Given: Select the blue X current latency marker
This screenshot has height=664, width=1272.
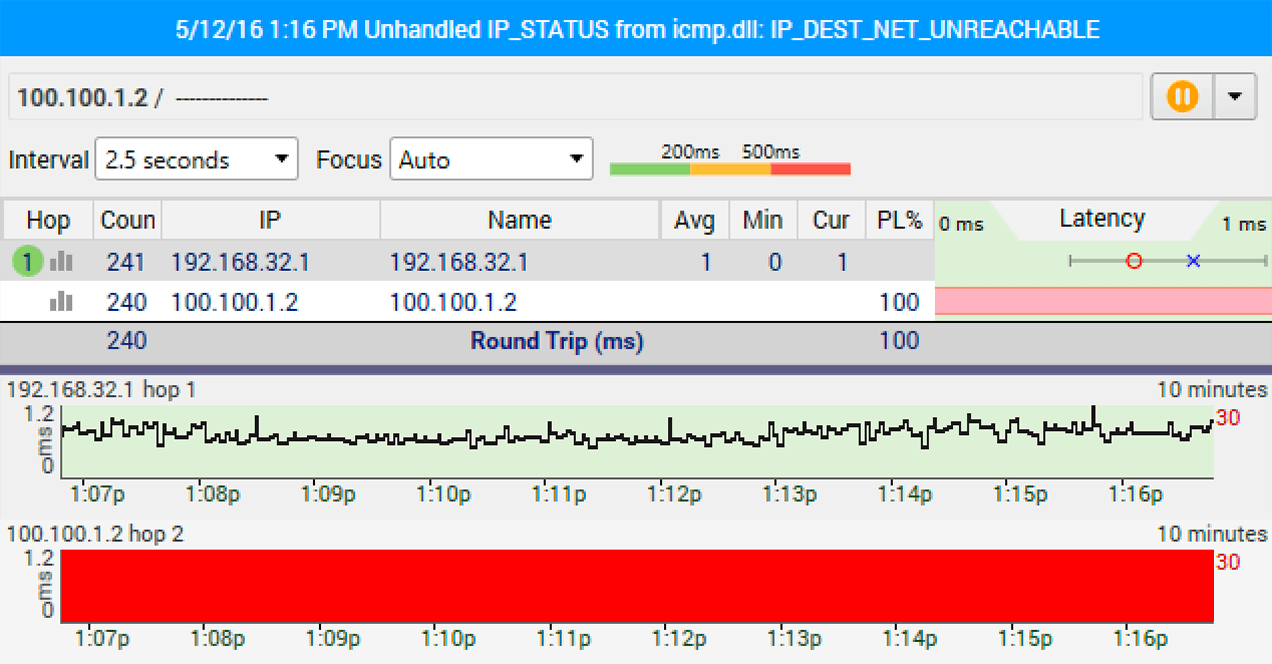Looking at the screenshot, I should (1192, 261).
